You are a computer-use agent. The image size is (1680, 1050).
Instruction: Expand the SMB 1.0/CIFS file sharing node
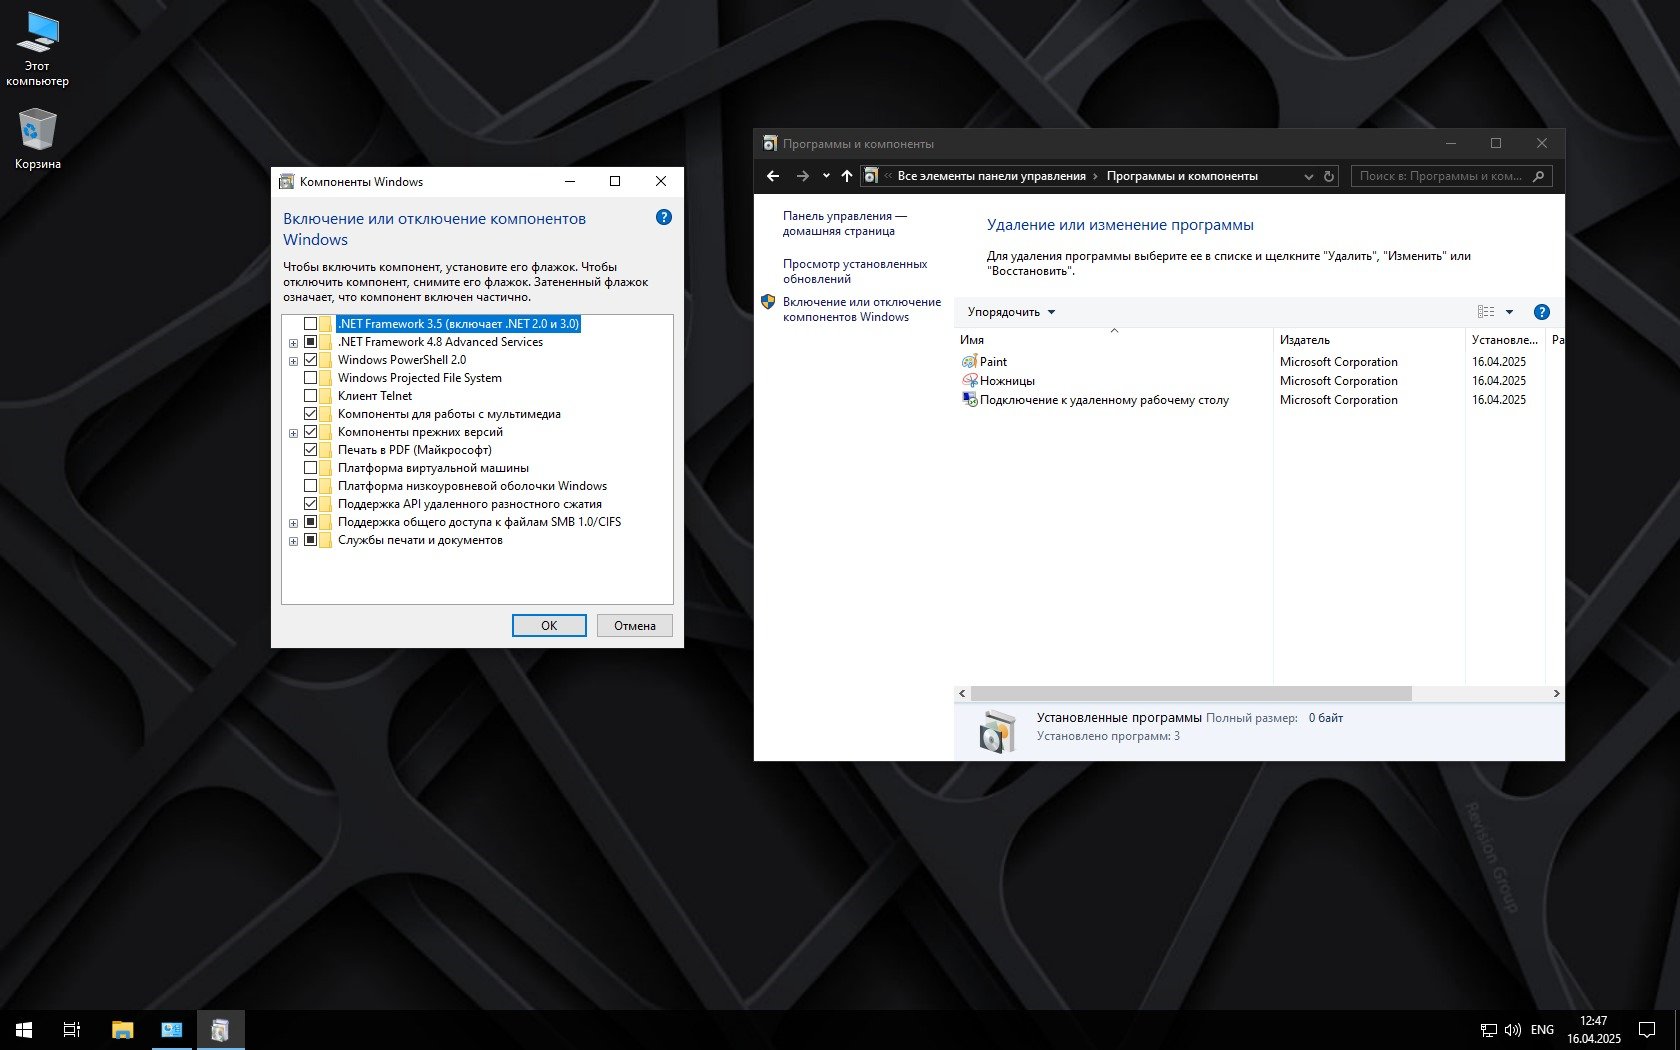pyautogui.click(x=293, y=523)
